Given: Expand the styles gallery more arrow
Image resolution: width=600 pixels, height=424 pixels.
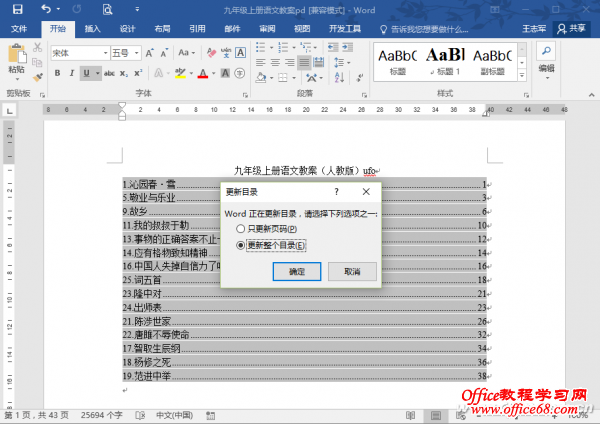Looking at the screenshot, I should 522,75.
